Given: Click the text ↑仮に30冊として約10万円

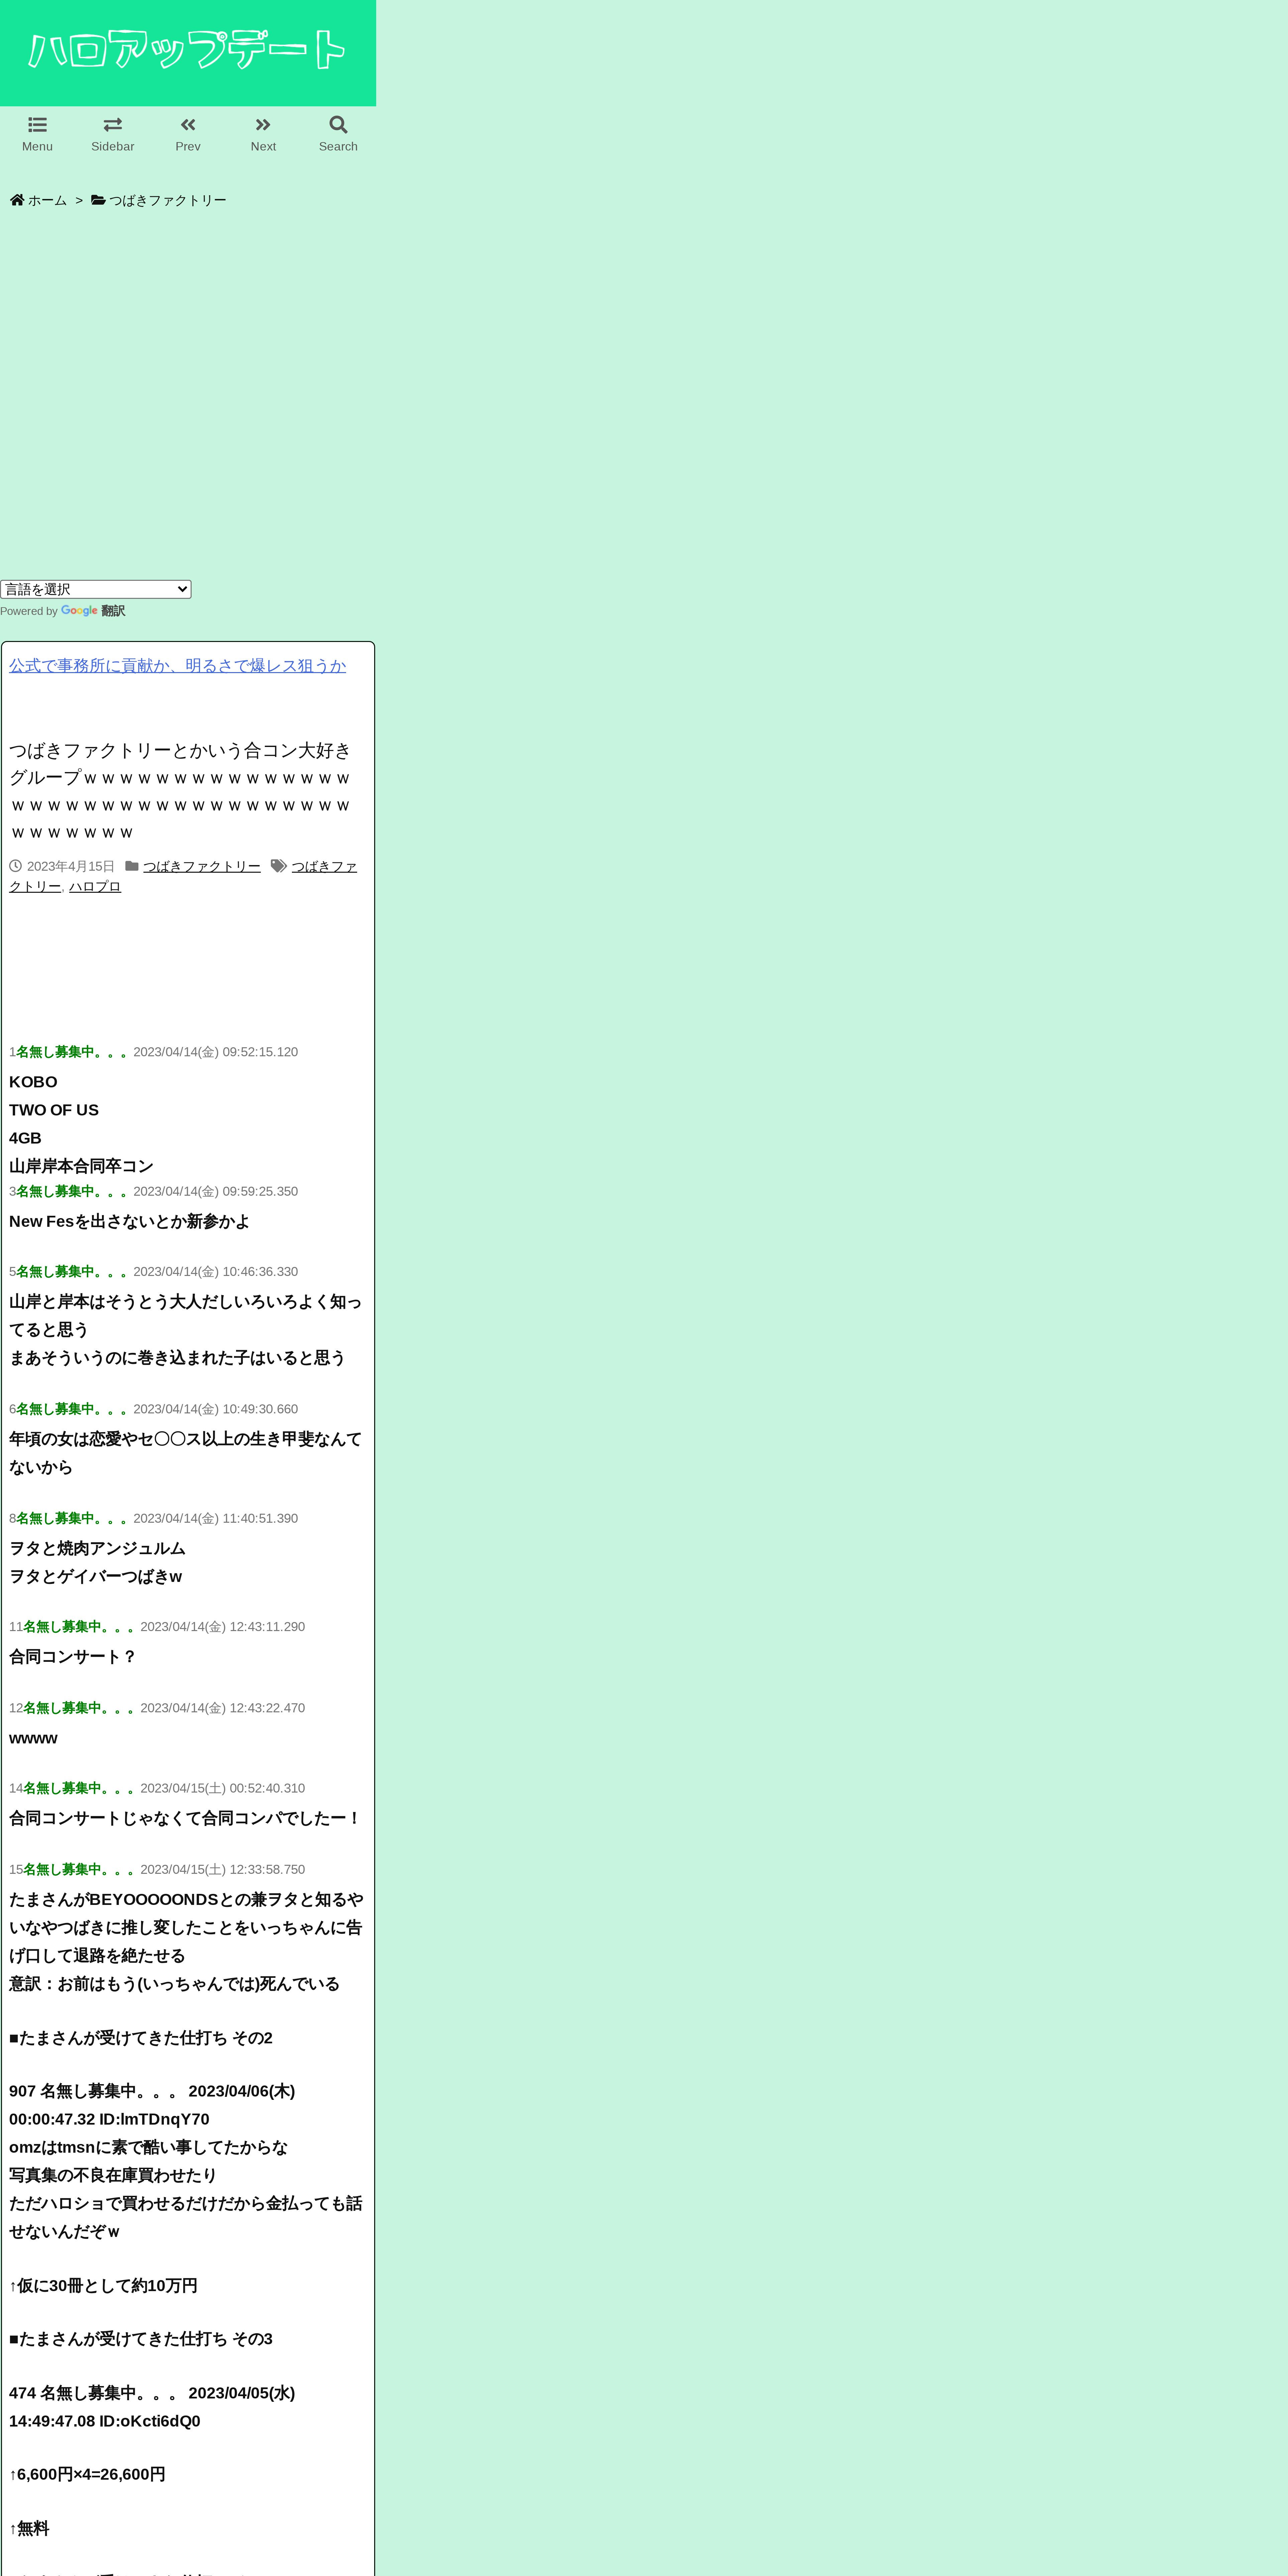Looking at the screenshot, I should click(x=103, y=2286).
